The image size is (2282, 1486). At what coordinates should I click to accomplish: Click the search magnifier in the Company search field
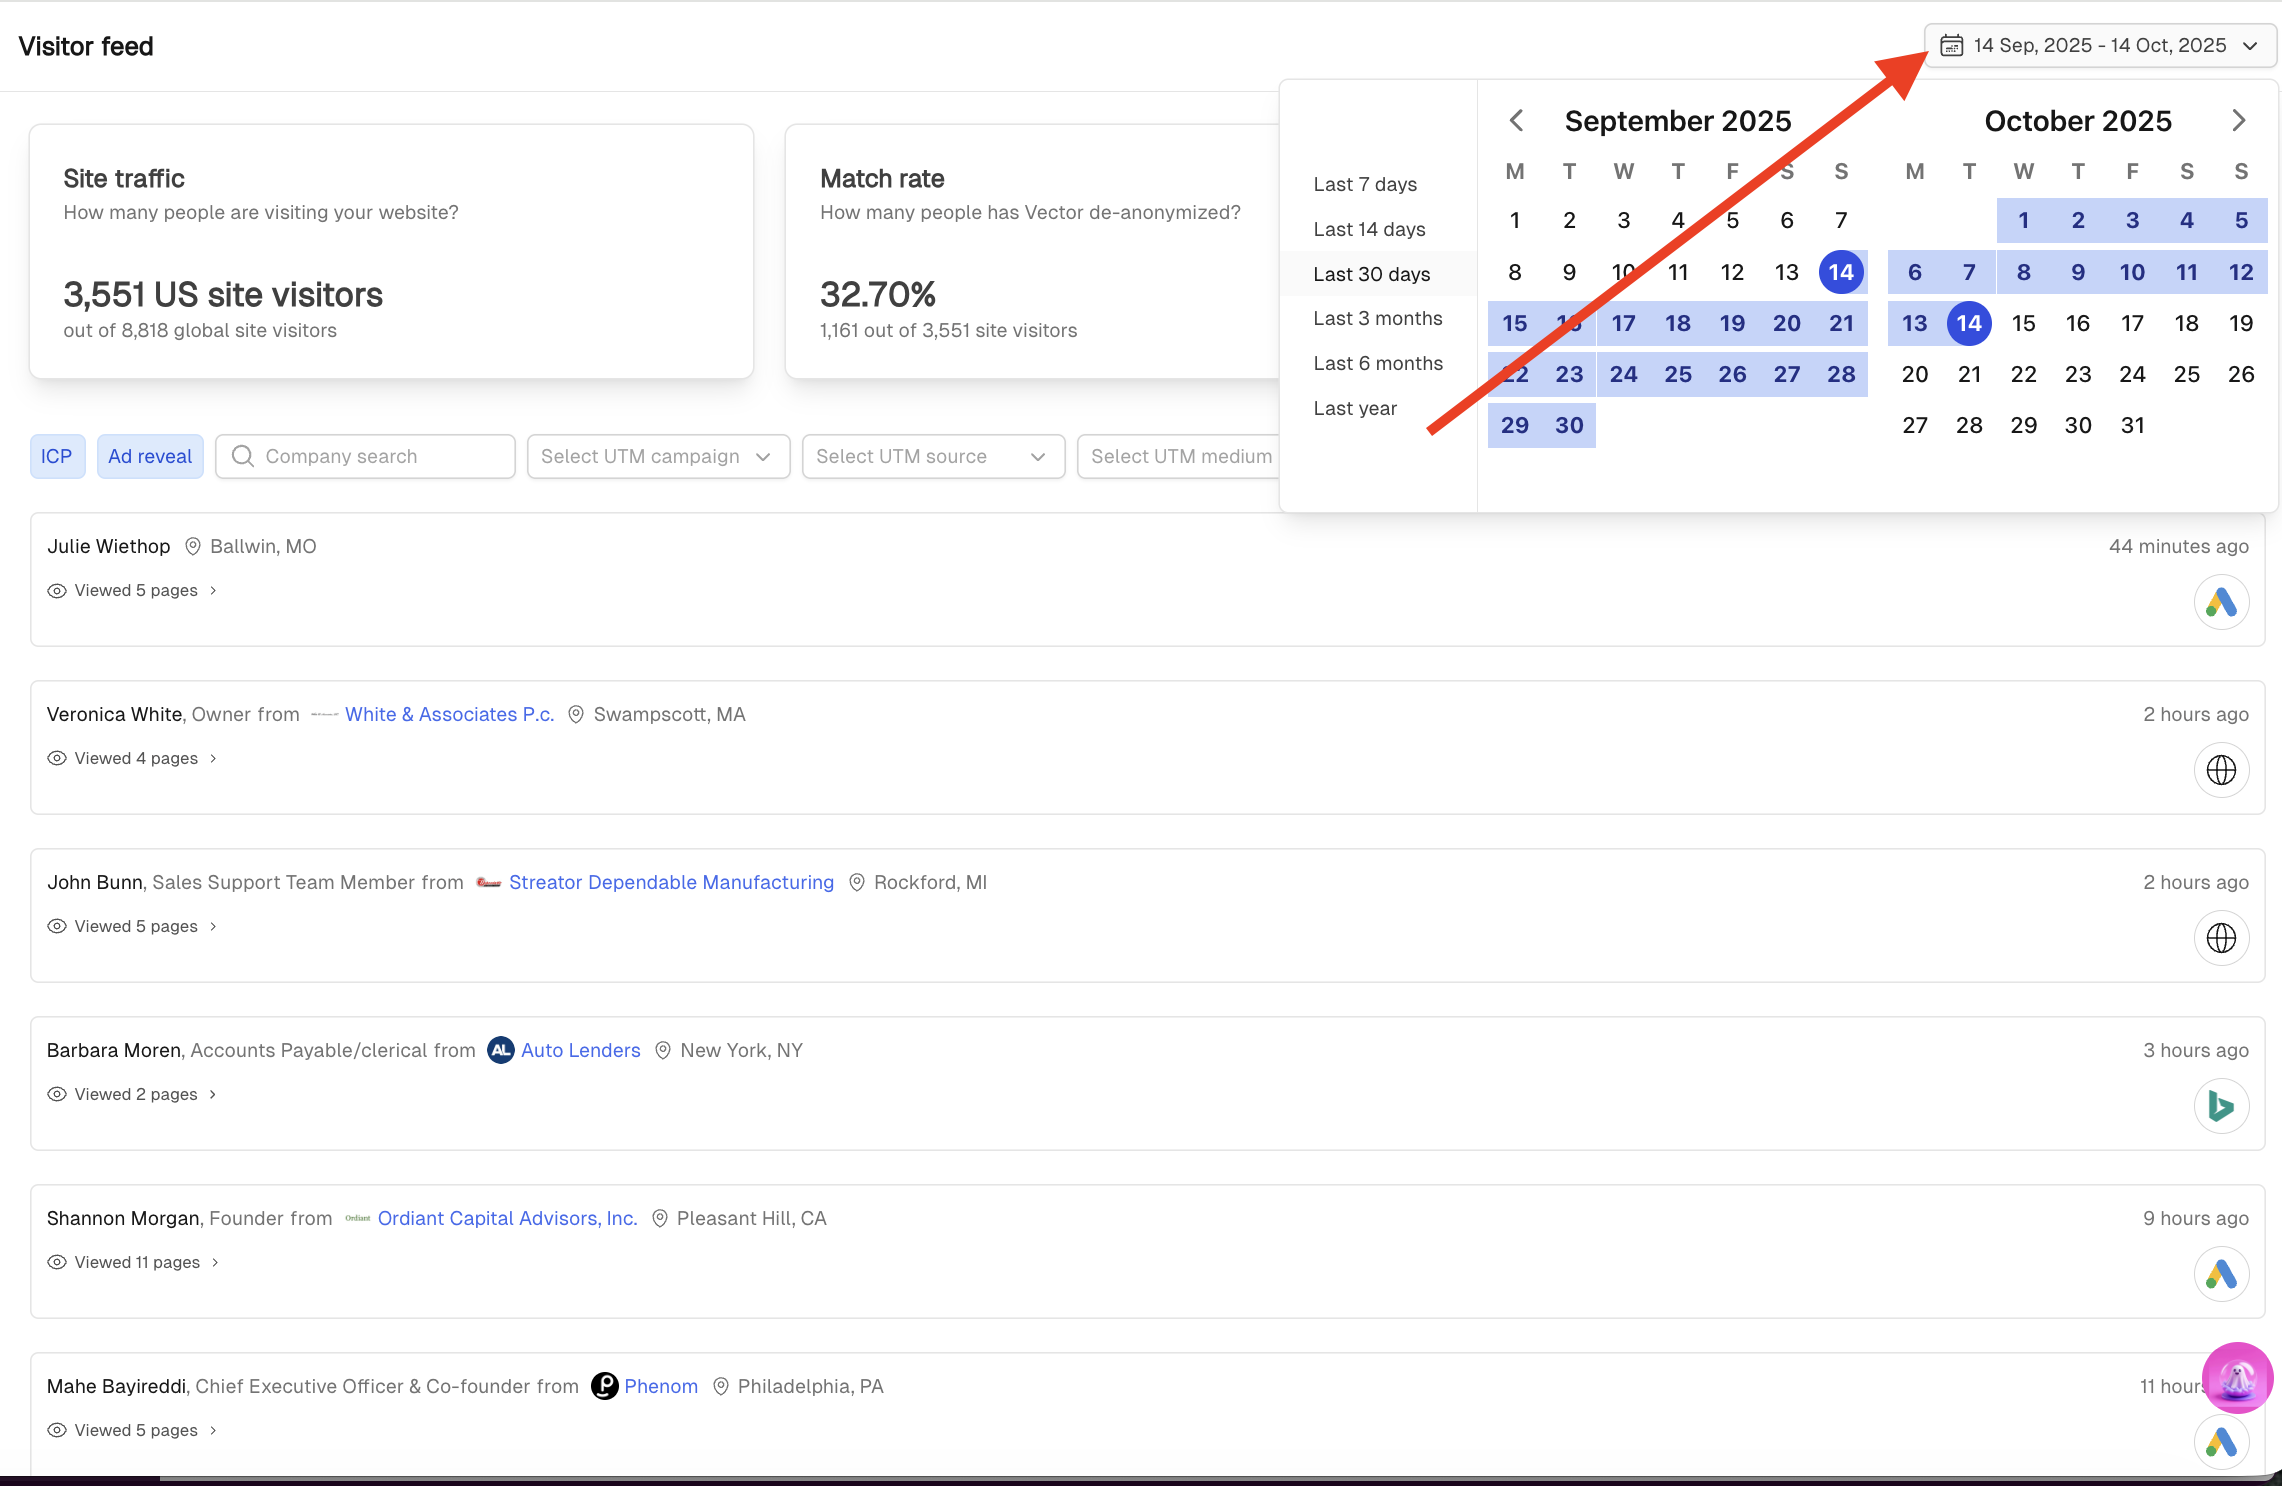(242, 456)
